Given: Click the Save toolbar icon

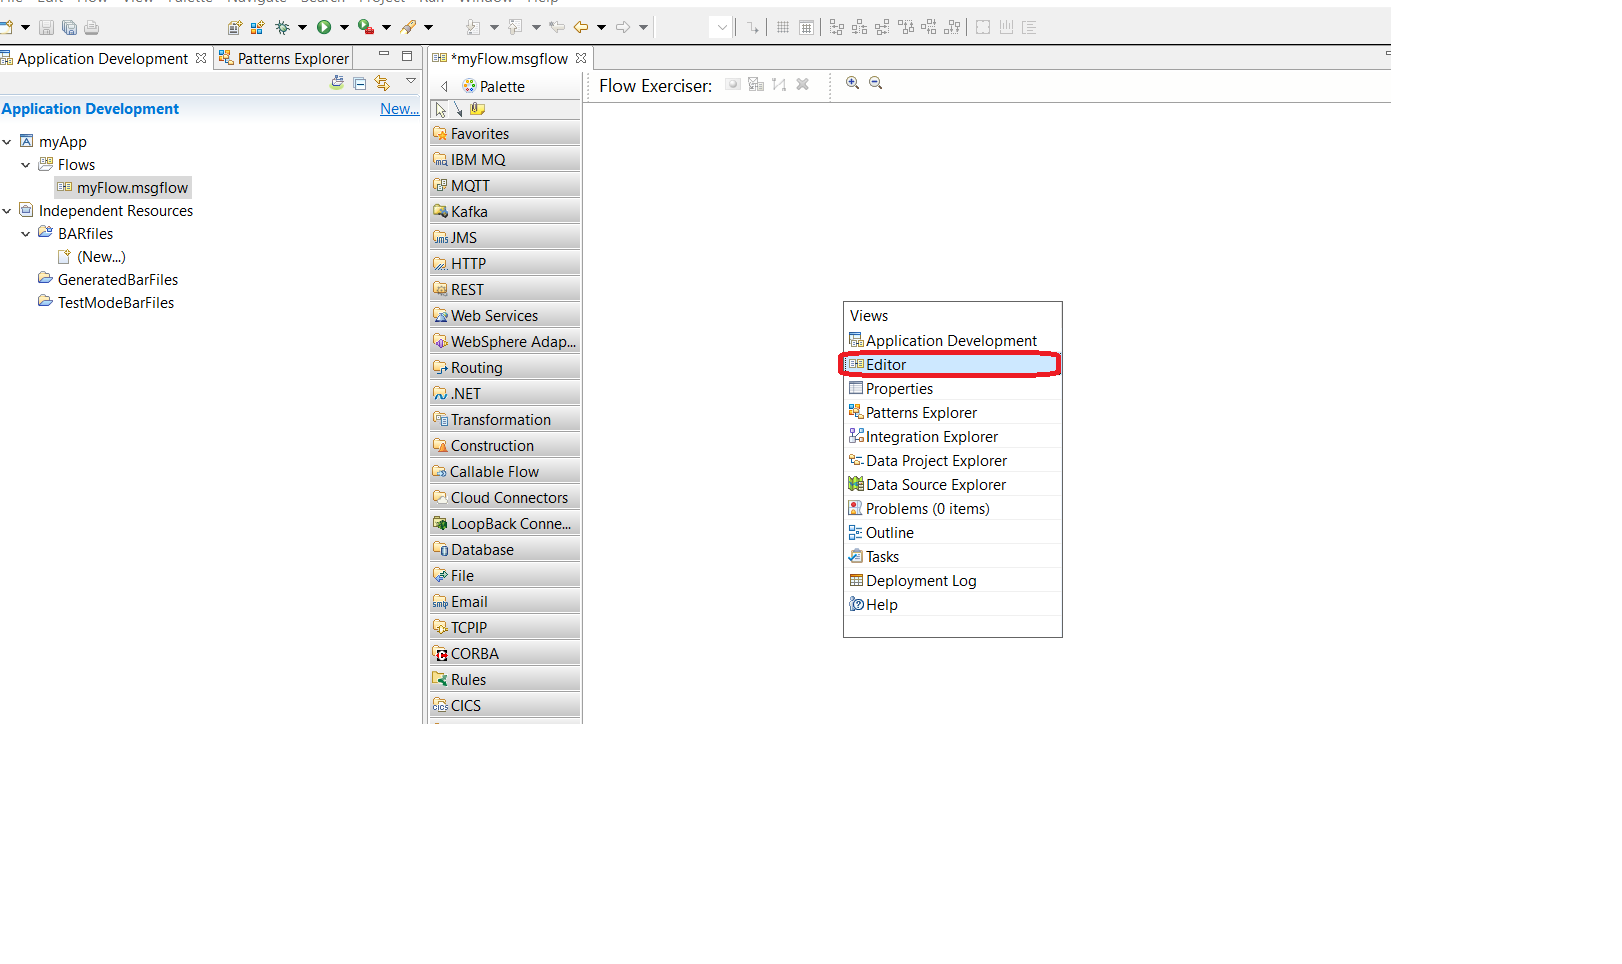Looking at the screenshot, I should [46, 27].
